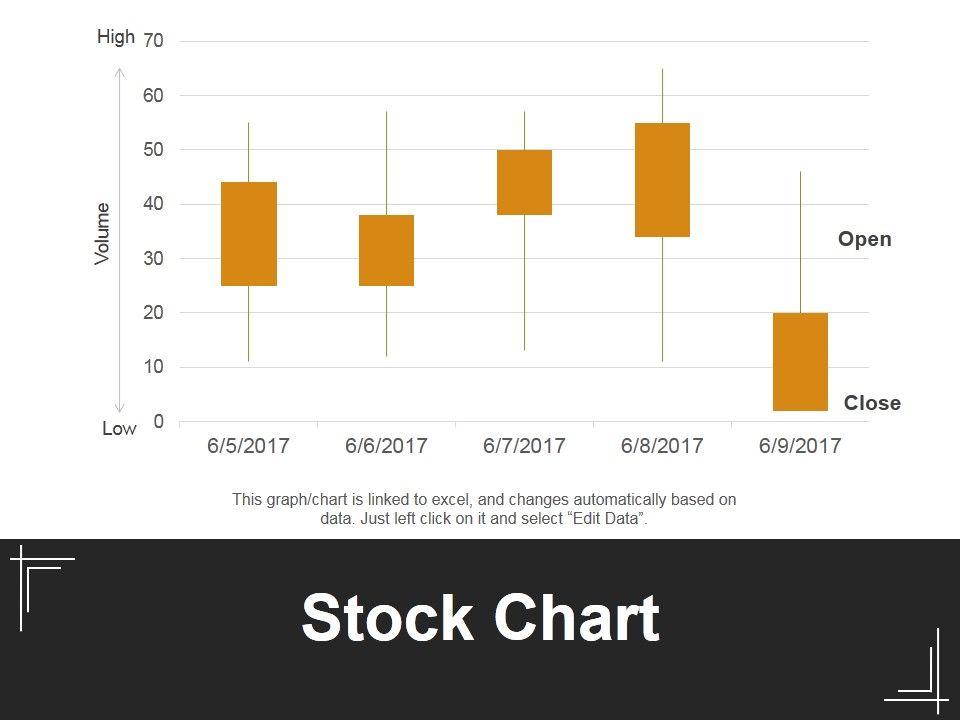Select the 6/6/2017 candlestick body

(x=386, y=250)
